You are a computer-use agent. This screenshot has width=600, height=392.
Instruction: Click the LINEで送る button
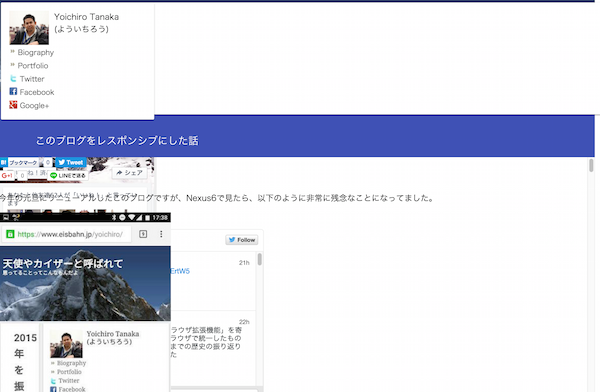pos(68,175)
